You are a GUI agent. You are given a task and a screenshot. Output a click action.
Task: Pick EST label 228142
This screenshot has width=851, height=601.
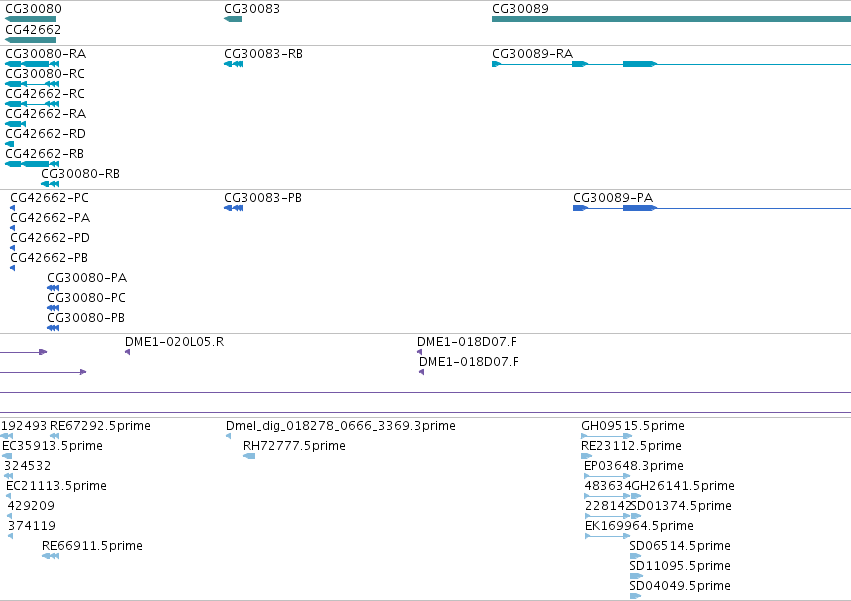[x=608, y=507]
